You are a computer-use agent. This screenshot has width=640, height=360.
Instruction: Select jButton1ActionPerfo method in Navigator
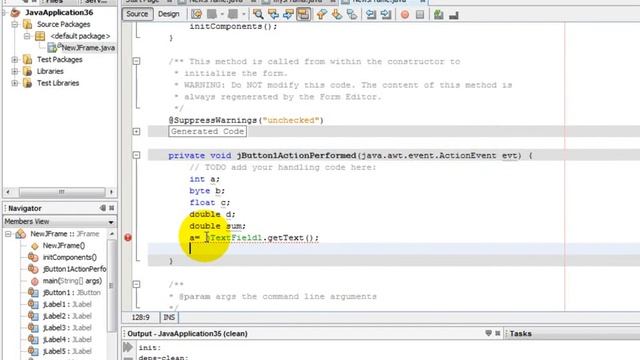coord(74,269)
